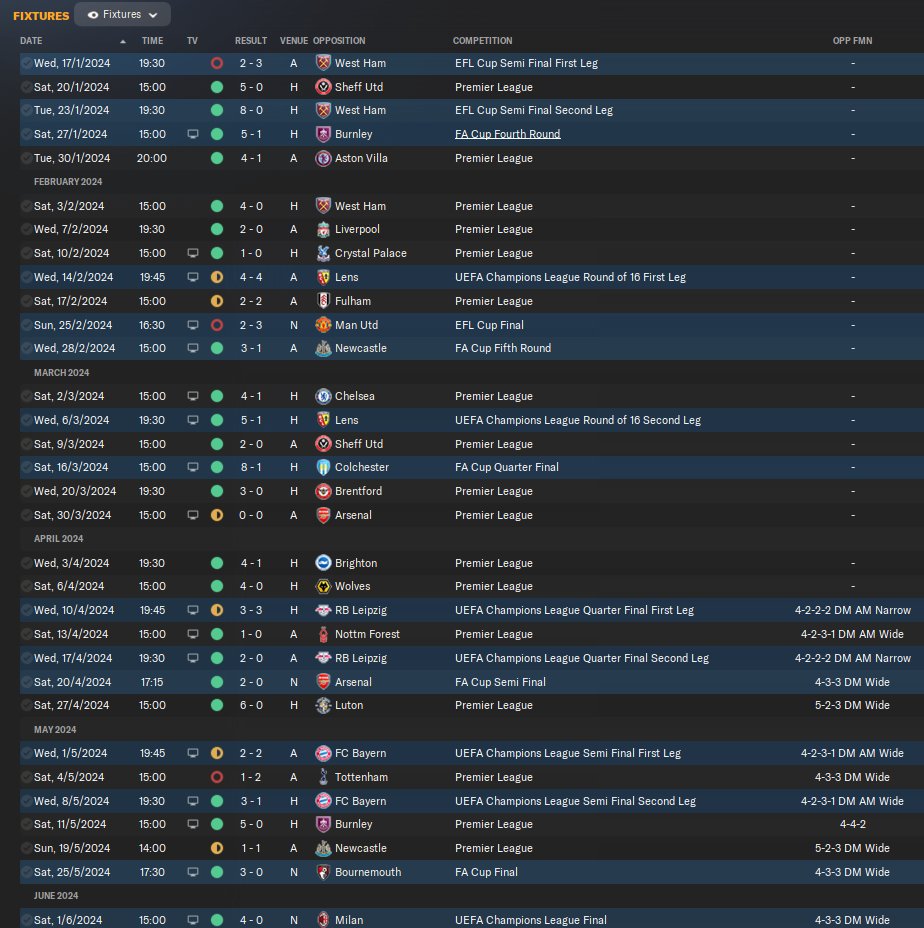Click the VENUE column header
The width and height of the screenshot is (924, 928).
(294, 41)
